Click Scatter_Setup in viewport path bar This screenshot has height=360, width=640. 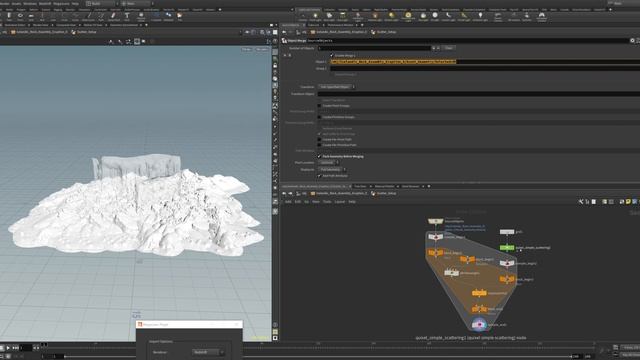coord(87,32)
